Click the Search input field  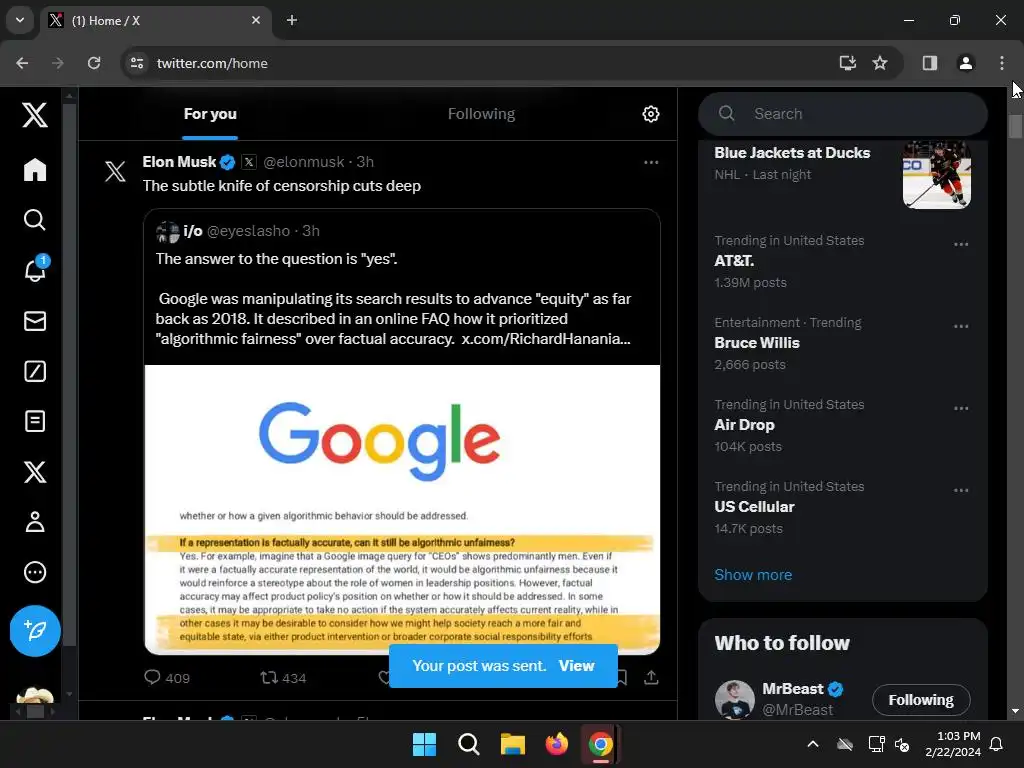[842, 114]
